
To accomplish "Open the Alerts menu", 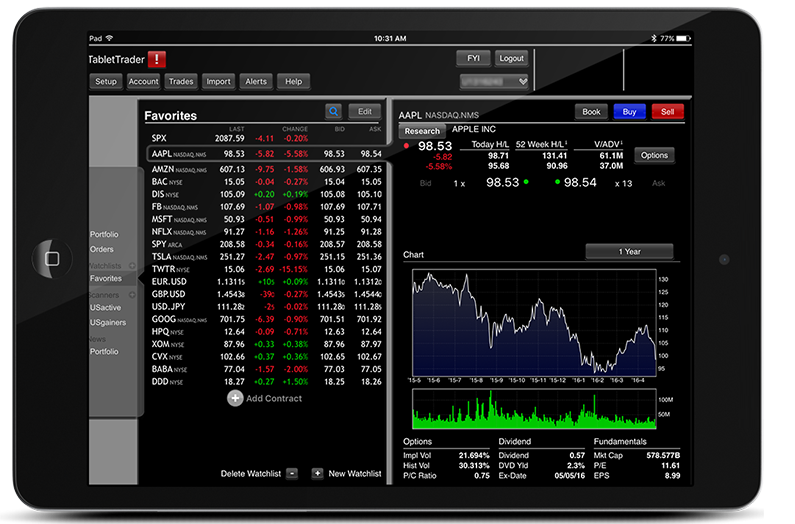I will pyautogui.click(x=256, y=81).
